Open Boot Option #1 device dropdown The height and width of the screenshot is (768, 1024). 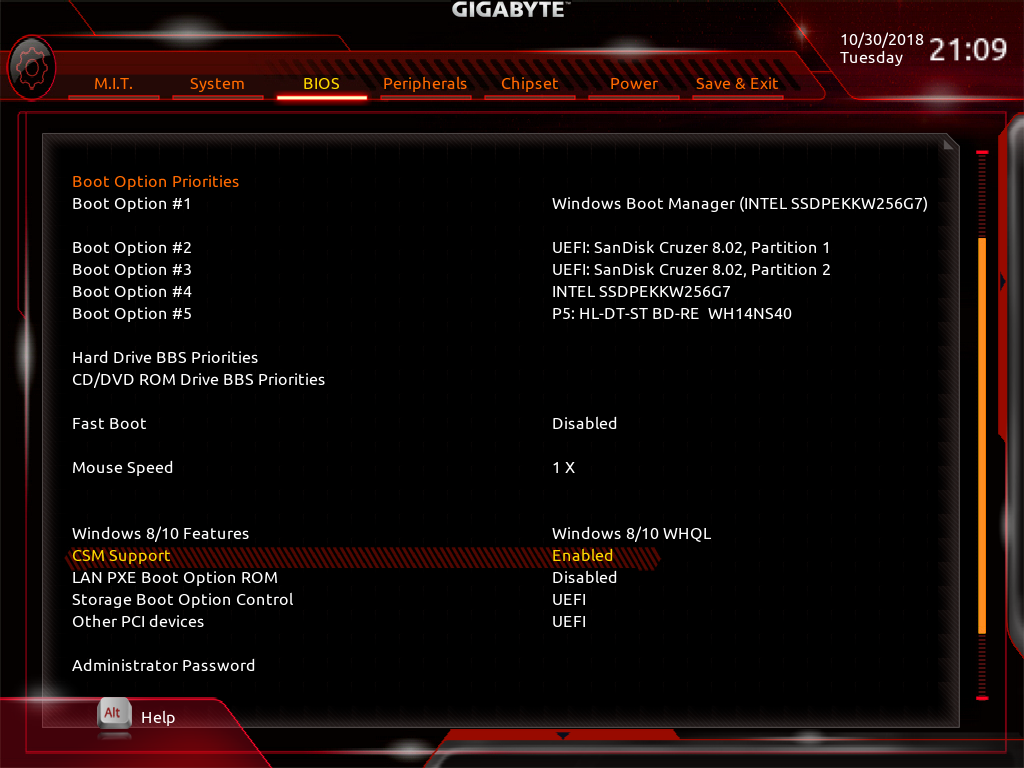point(739,204)
